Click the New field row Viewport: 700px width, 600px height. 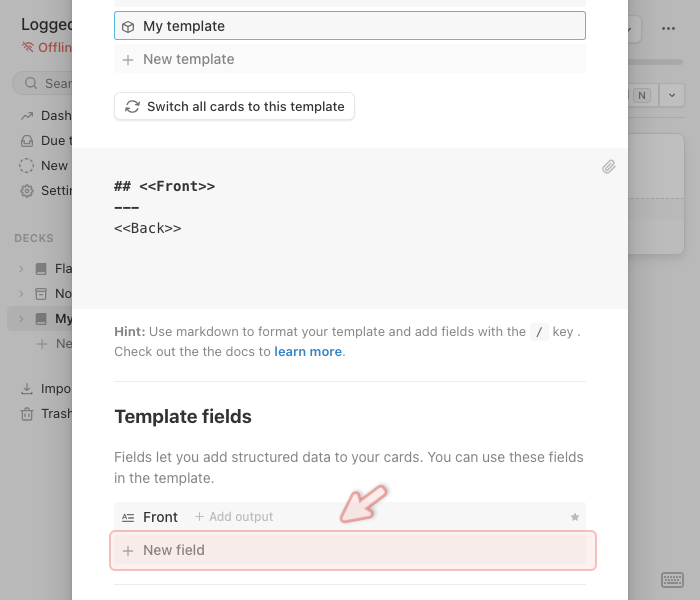[350, 550]
